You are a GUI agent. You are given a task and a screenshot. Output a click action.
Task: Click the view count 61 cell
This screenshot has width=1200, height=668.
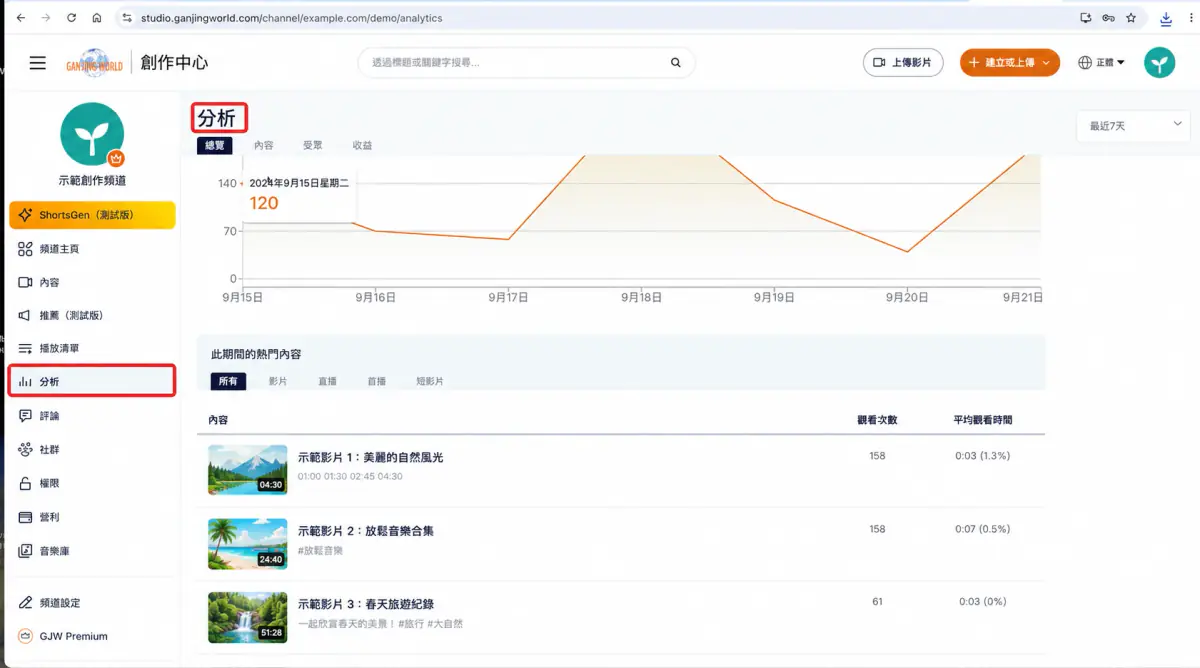pos(877,602)
